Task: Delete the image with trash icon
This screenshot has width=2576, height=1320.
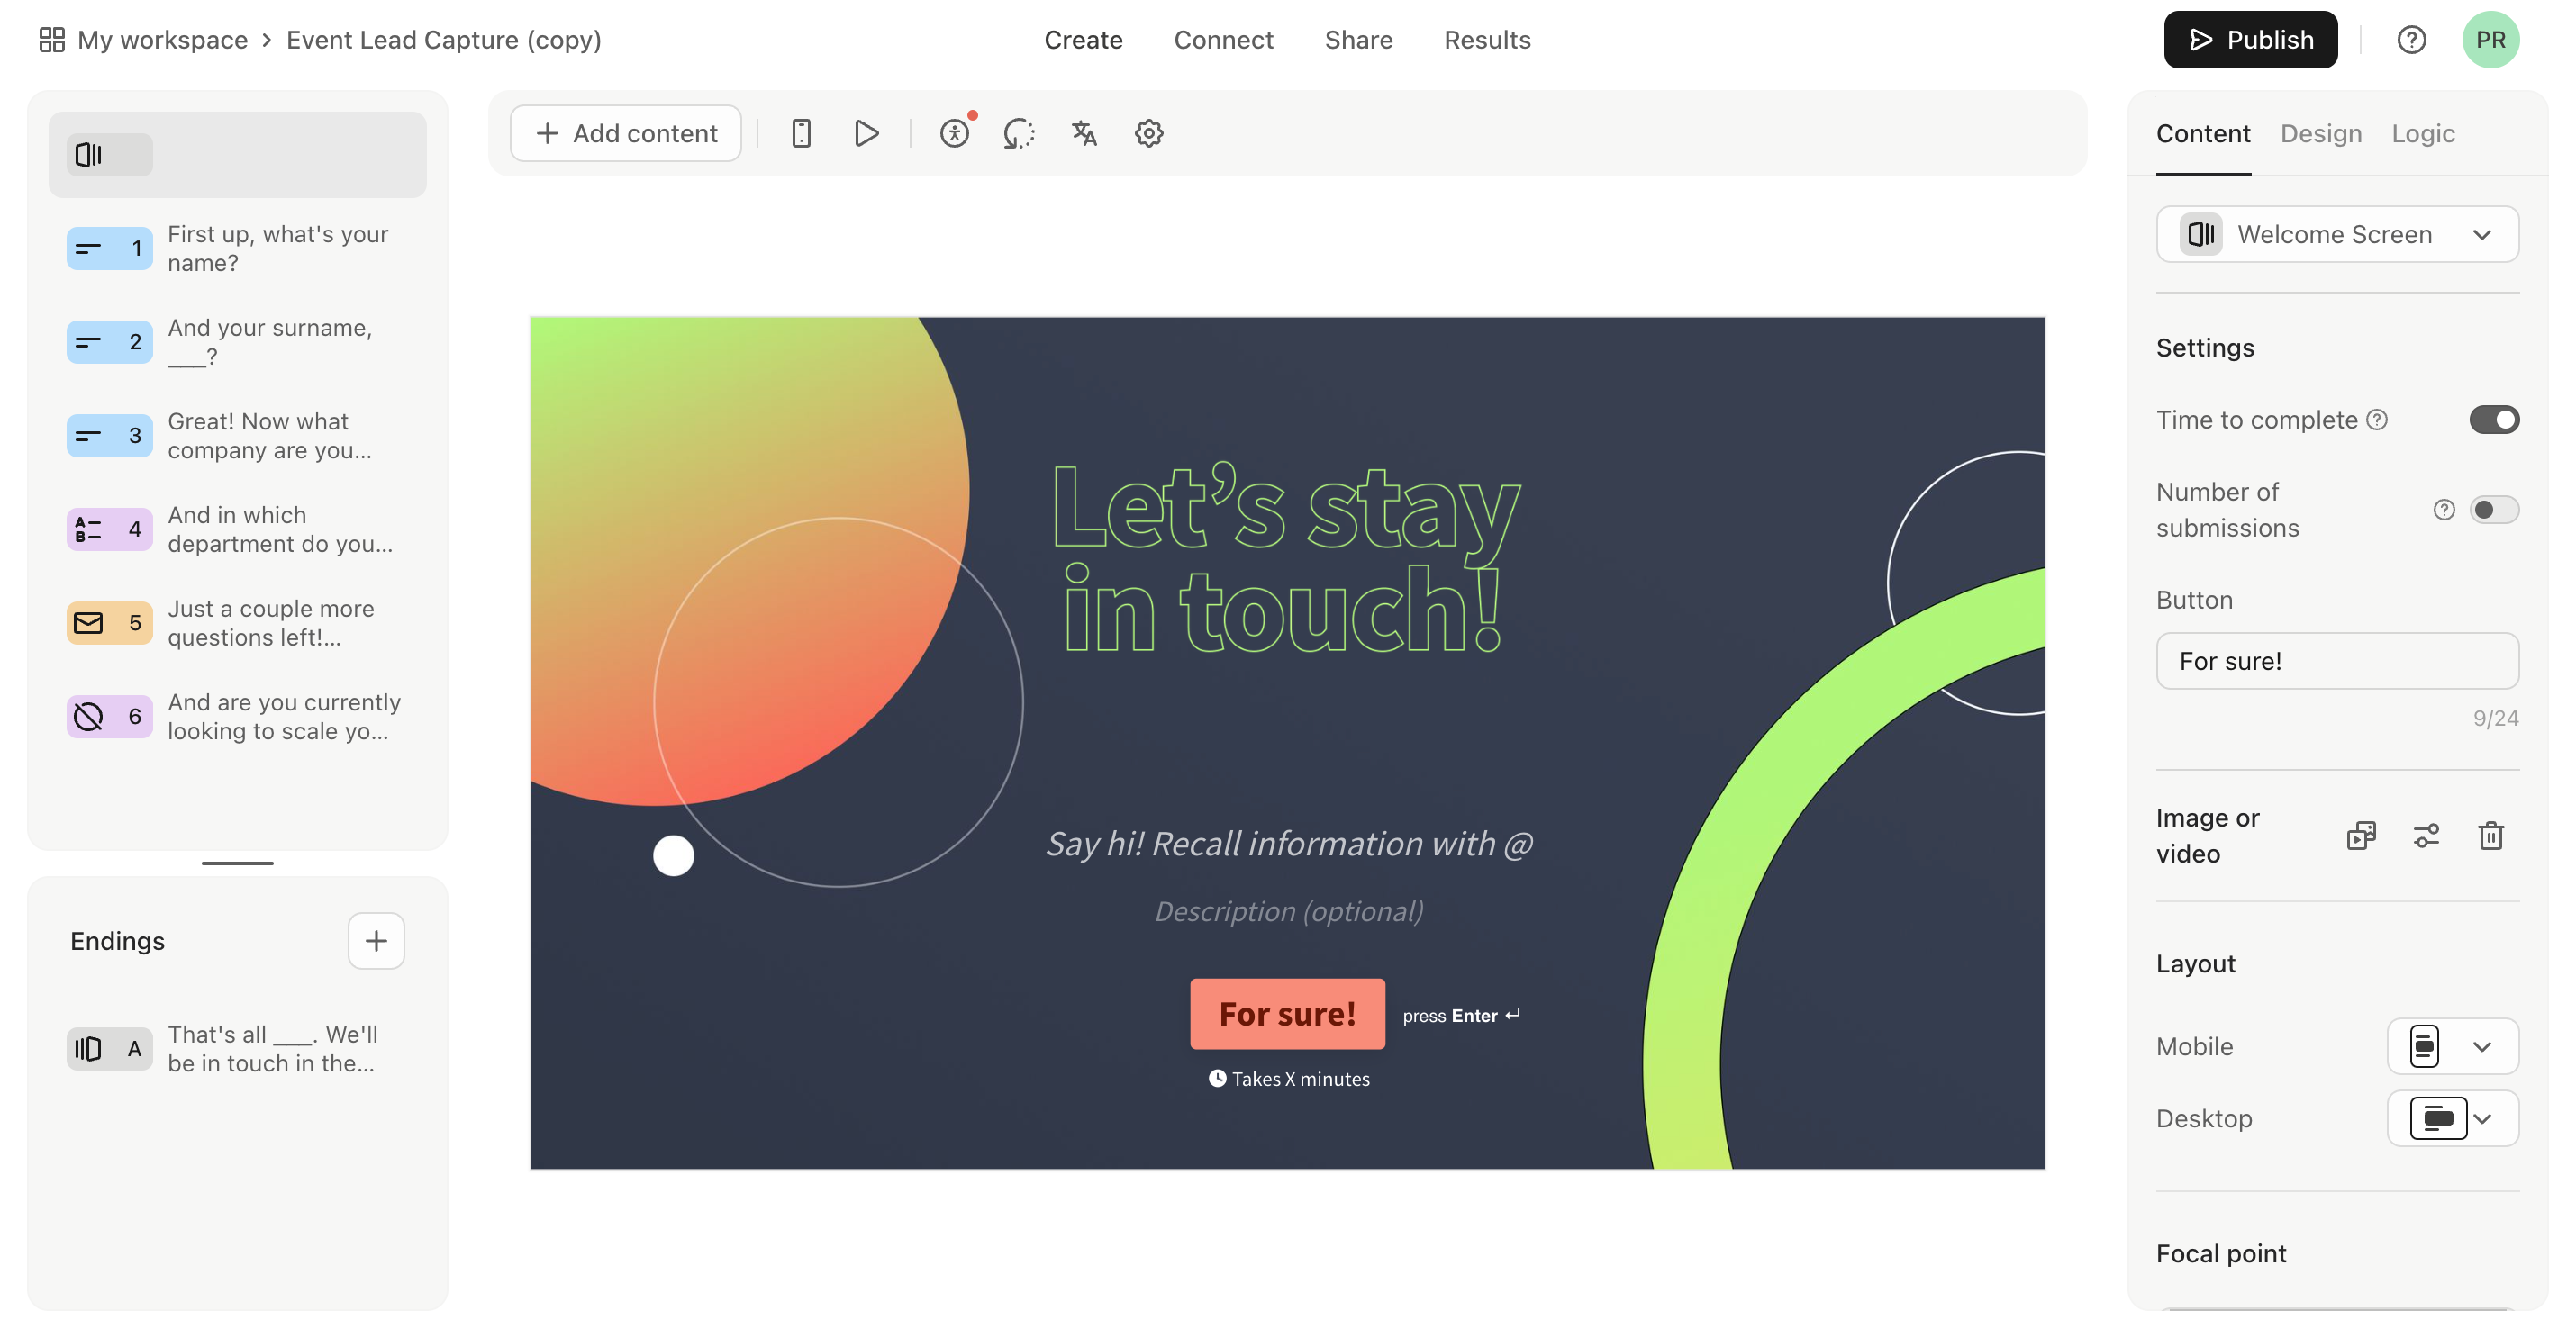Action: (x=2491, y=836)
